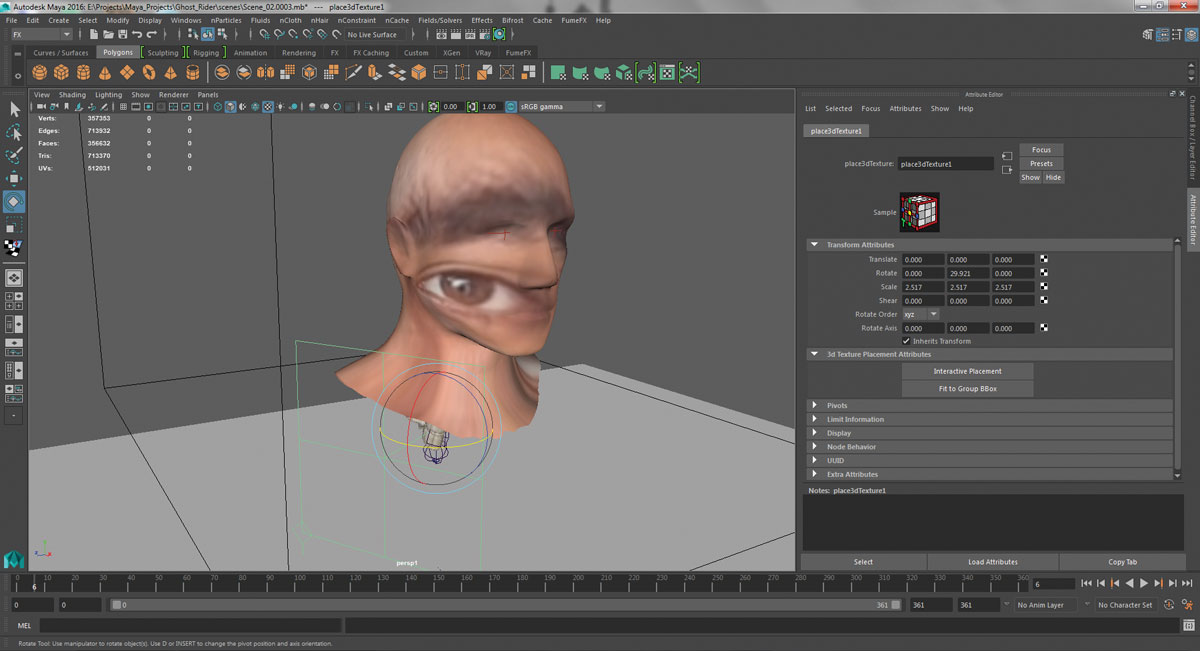The image size is (1200, 651).
Task: Go to end of playback range
Action: (1186, 583)
